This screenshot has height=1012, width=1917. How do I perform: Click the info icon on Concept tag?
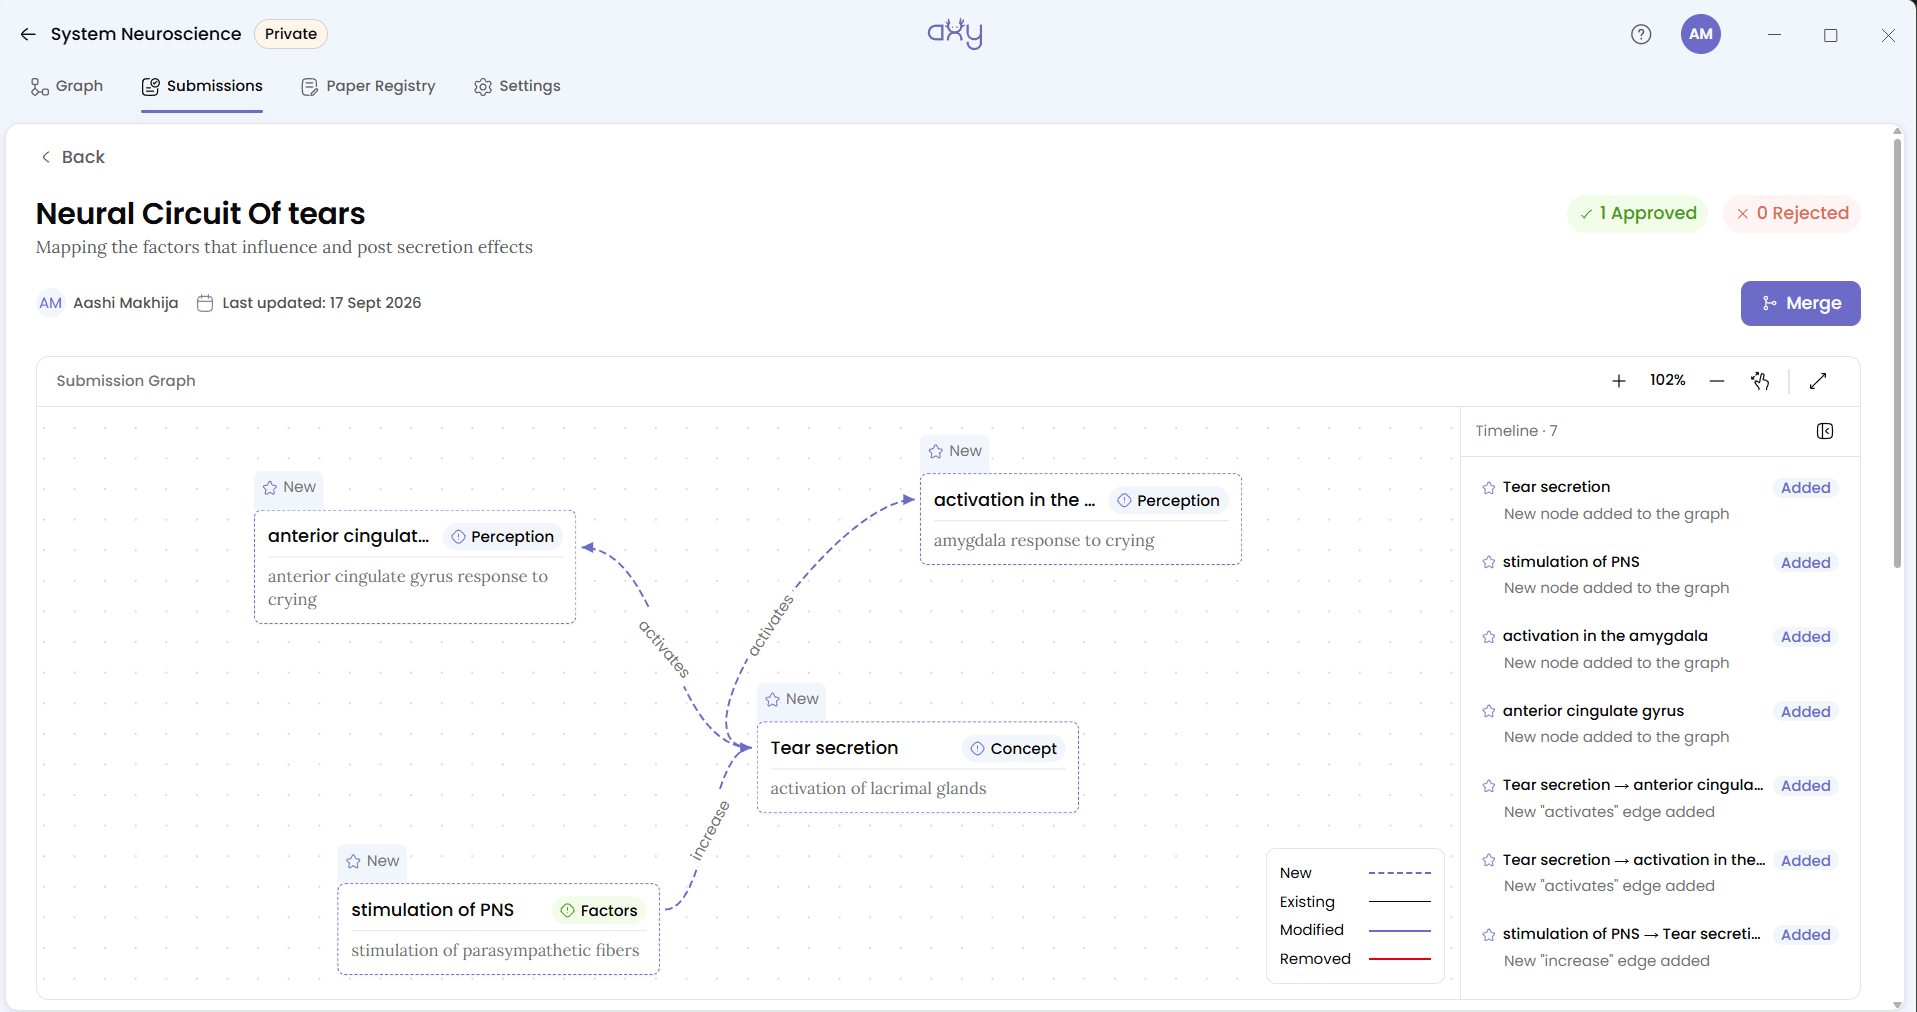tap(977, 749)
